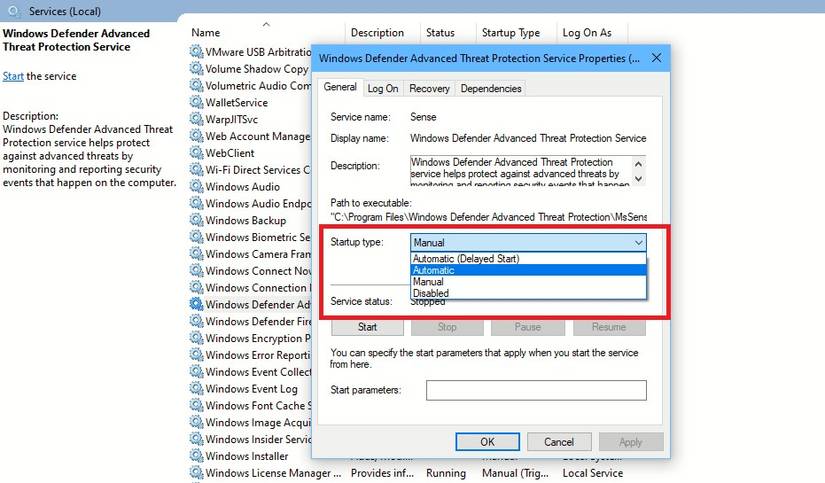The height and width of the screenshot is (483, 825).
Task: Click the Apply button
Action: (630, 441)
